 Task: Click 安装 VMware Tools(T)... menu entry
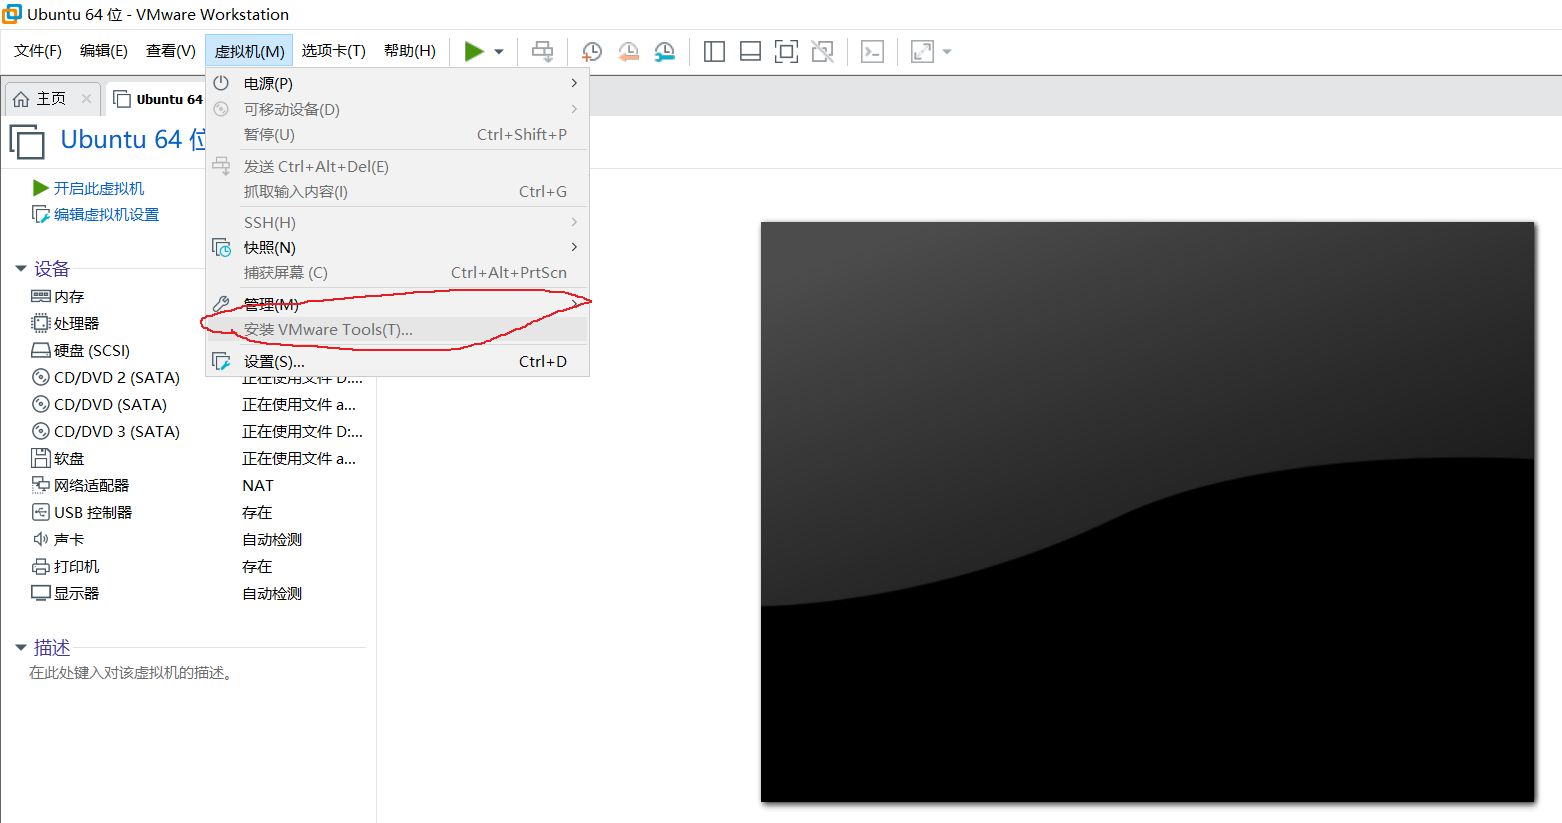click(397, 329)
